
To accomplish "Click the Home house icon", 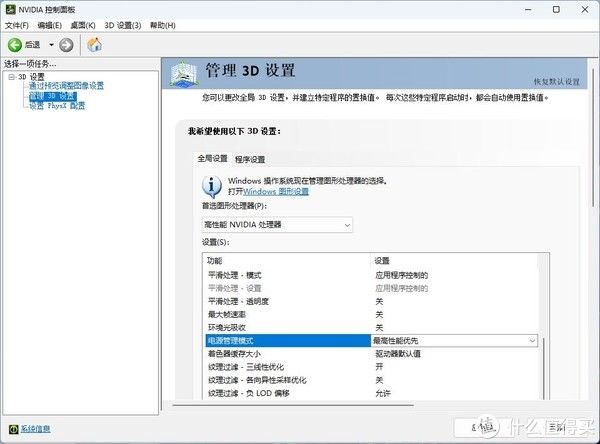I will (x=95, y=45).
